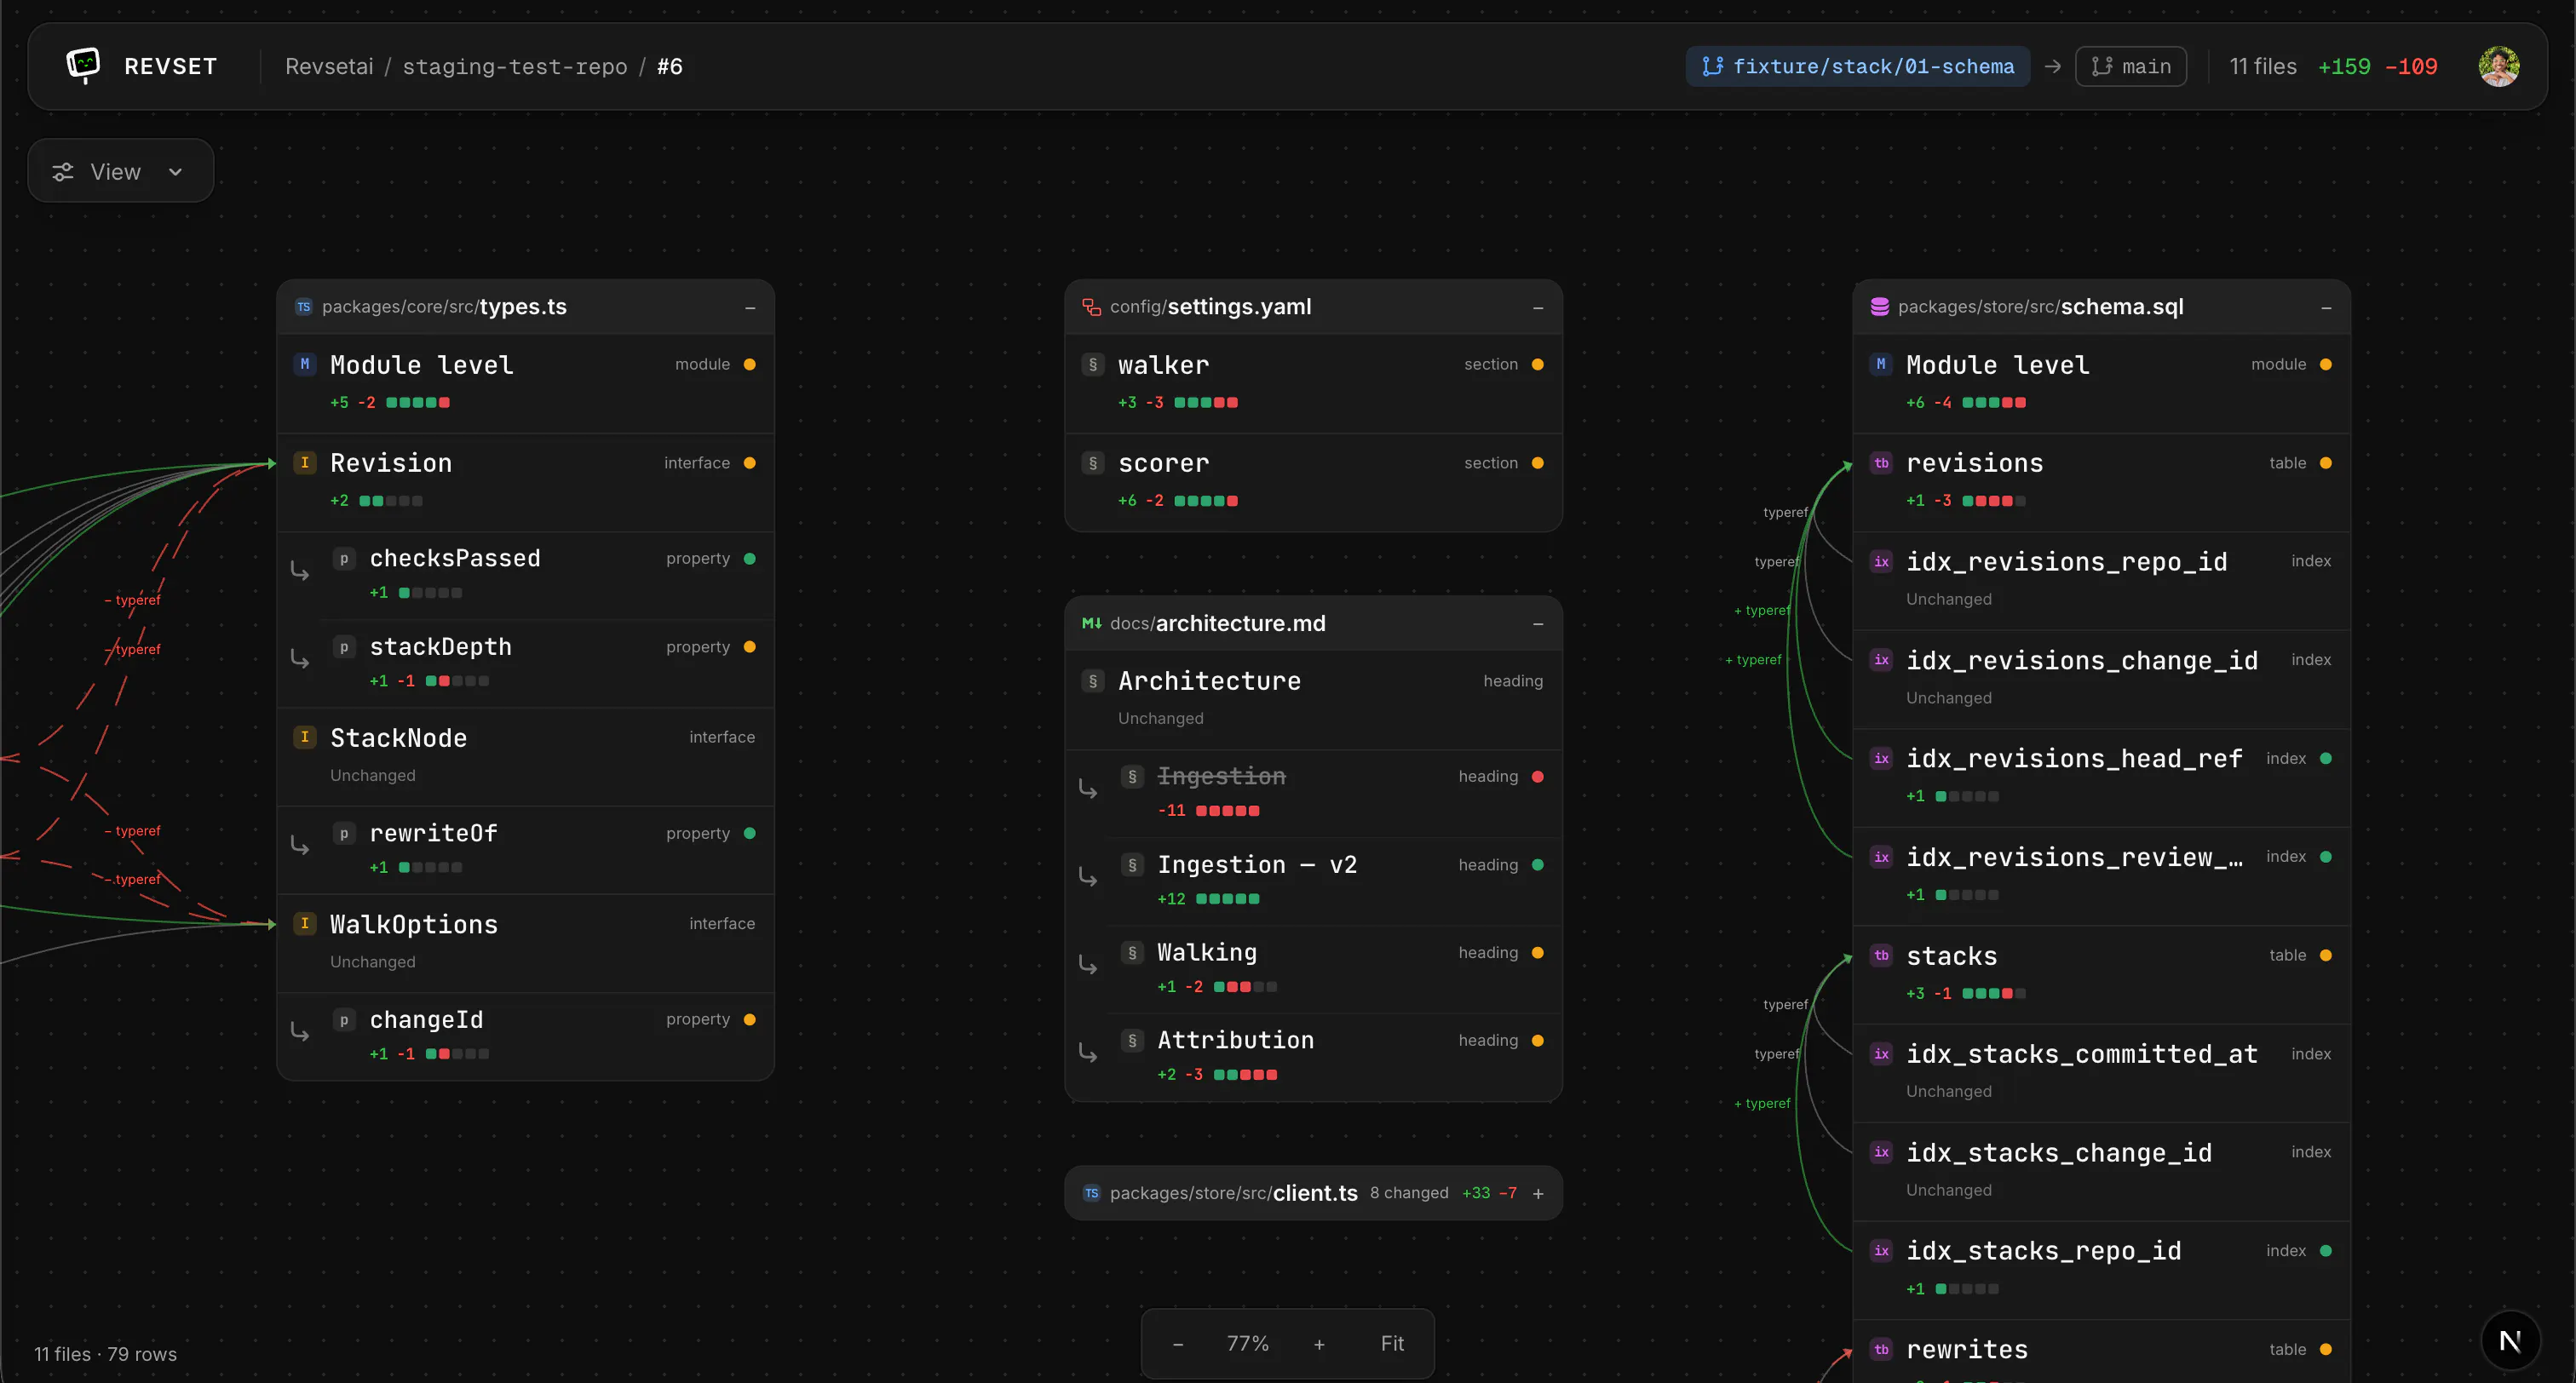The image size is (2576, 1383).
Task: Click the main branch button
Action: (x=2130, y=66)
